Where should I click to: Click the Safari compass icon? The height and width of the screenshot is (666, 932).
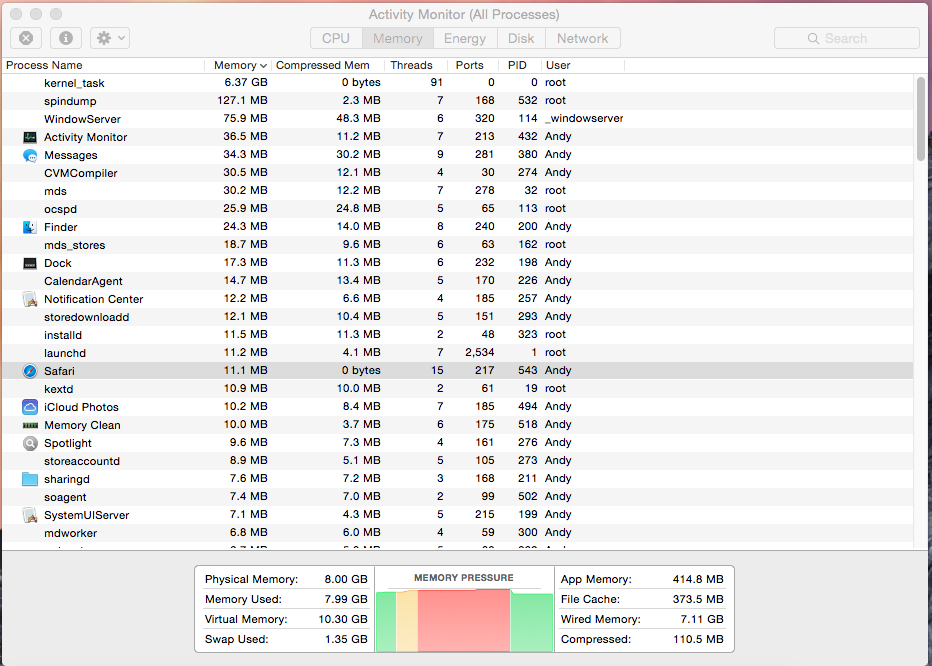tap(30, 371)
